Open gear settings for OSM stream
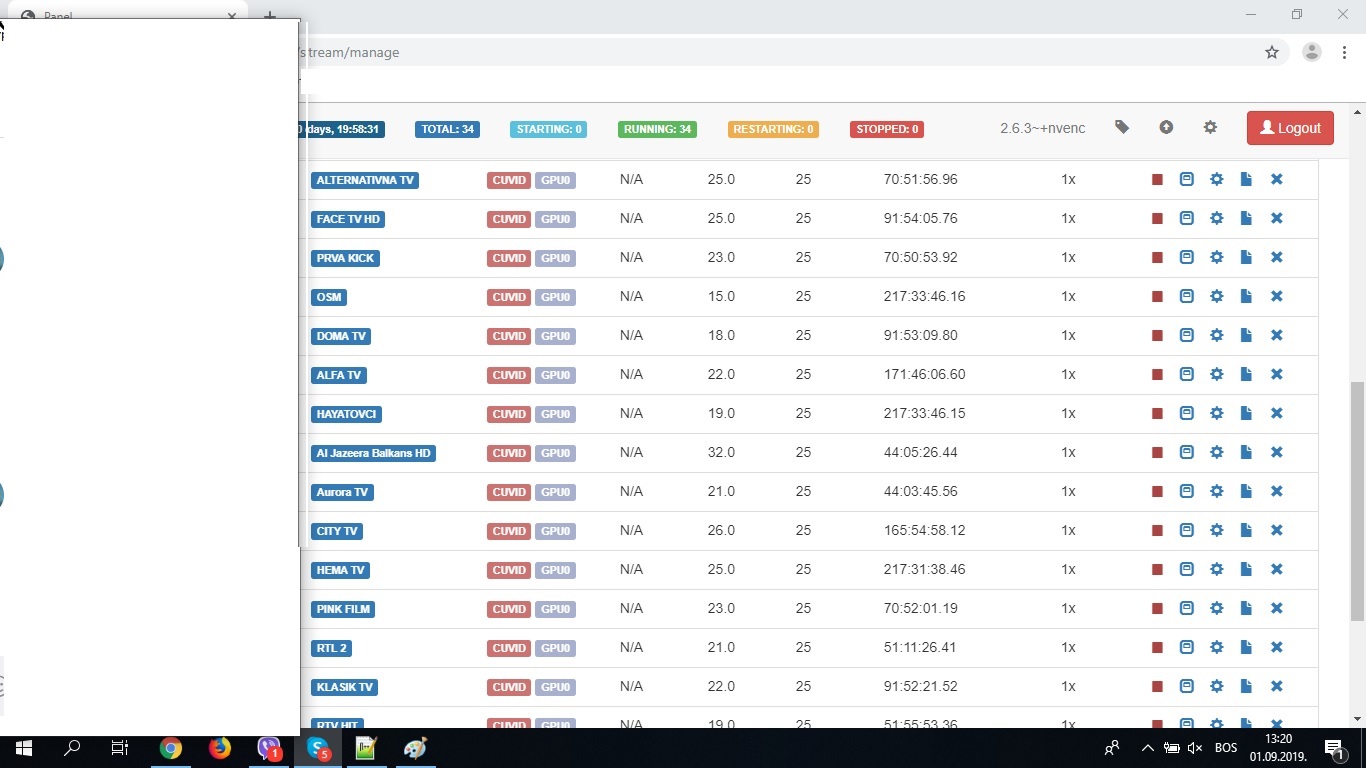Viewport: 1366px width, 768px height. coord(1216,296)
